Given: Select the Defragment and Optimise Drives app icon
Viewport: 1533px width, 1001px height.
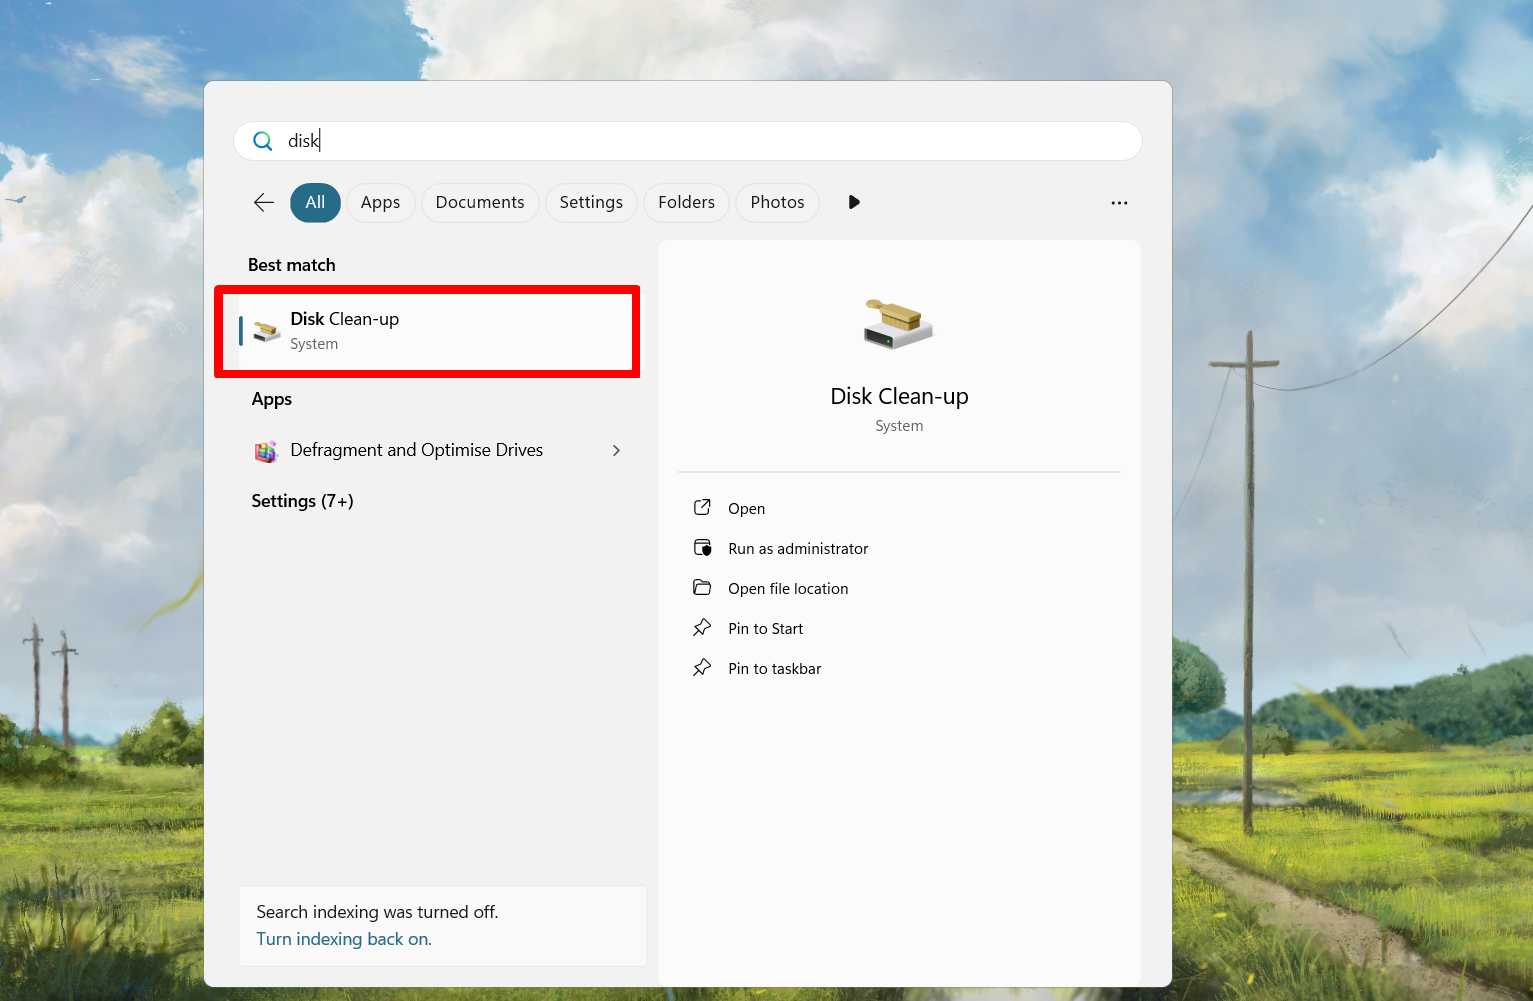Looking at the screenshot, I should pyautogui.click(x=265, y=451).
